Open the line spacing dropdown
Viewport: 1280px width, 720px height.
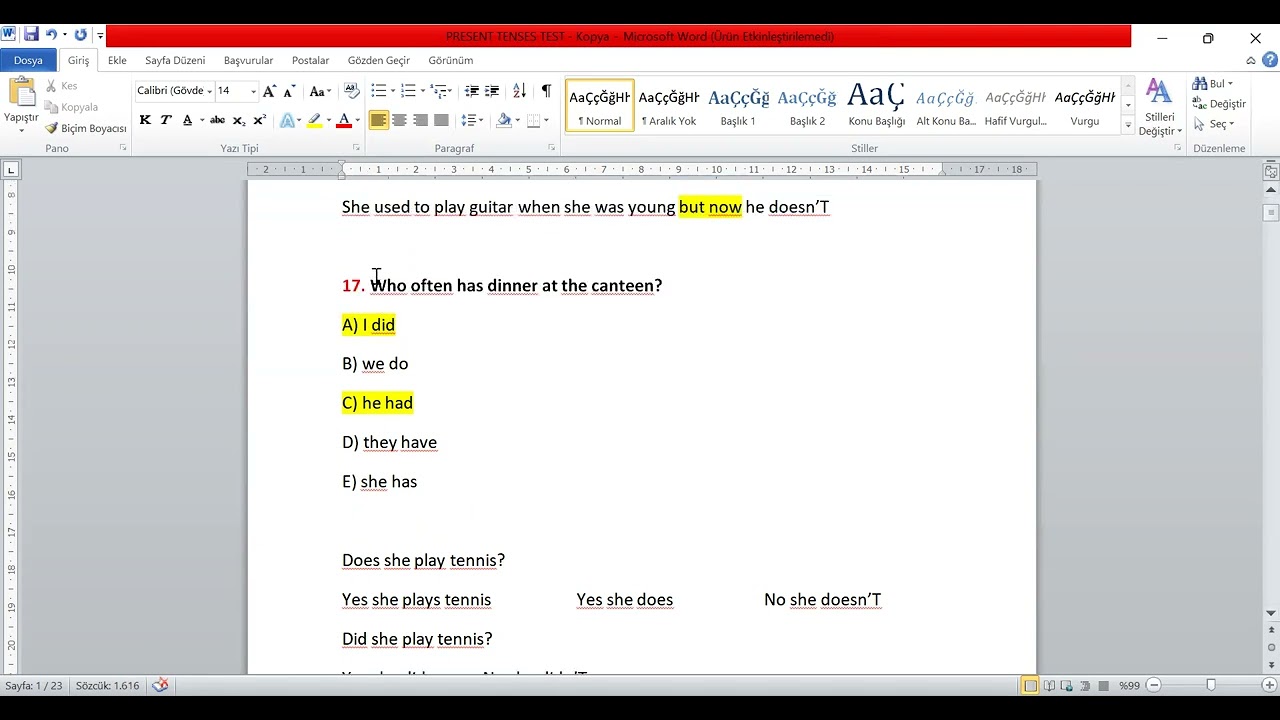click(472, 120)
